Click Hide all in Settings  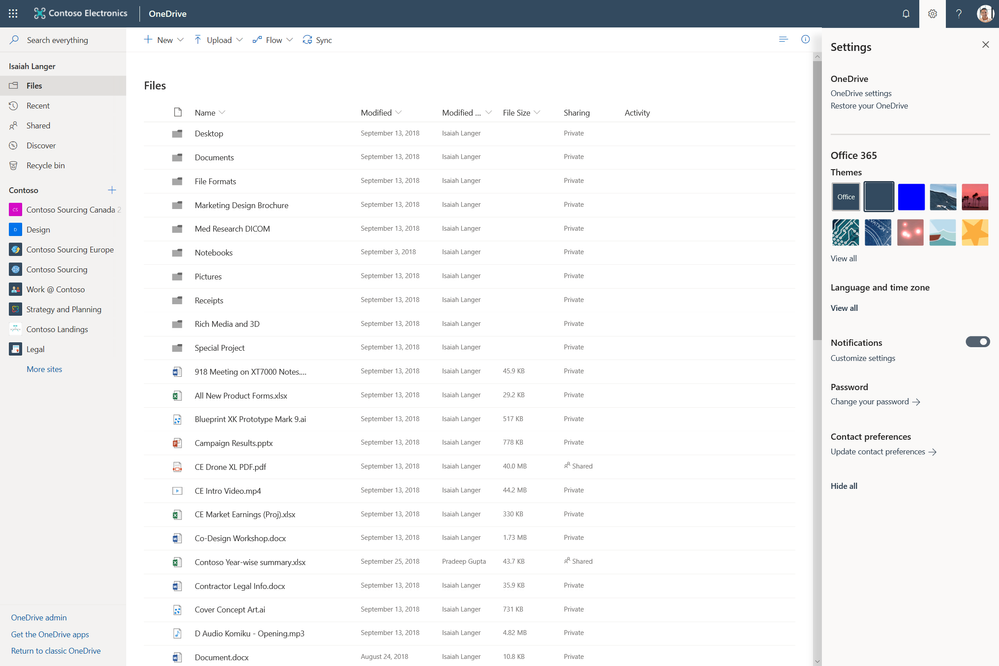844,486
